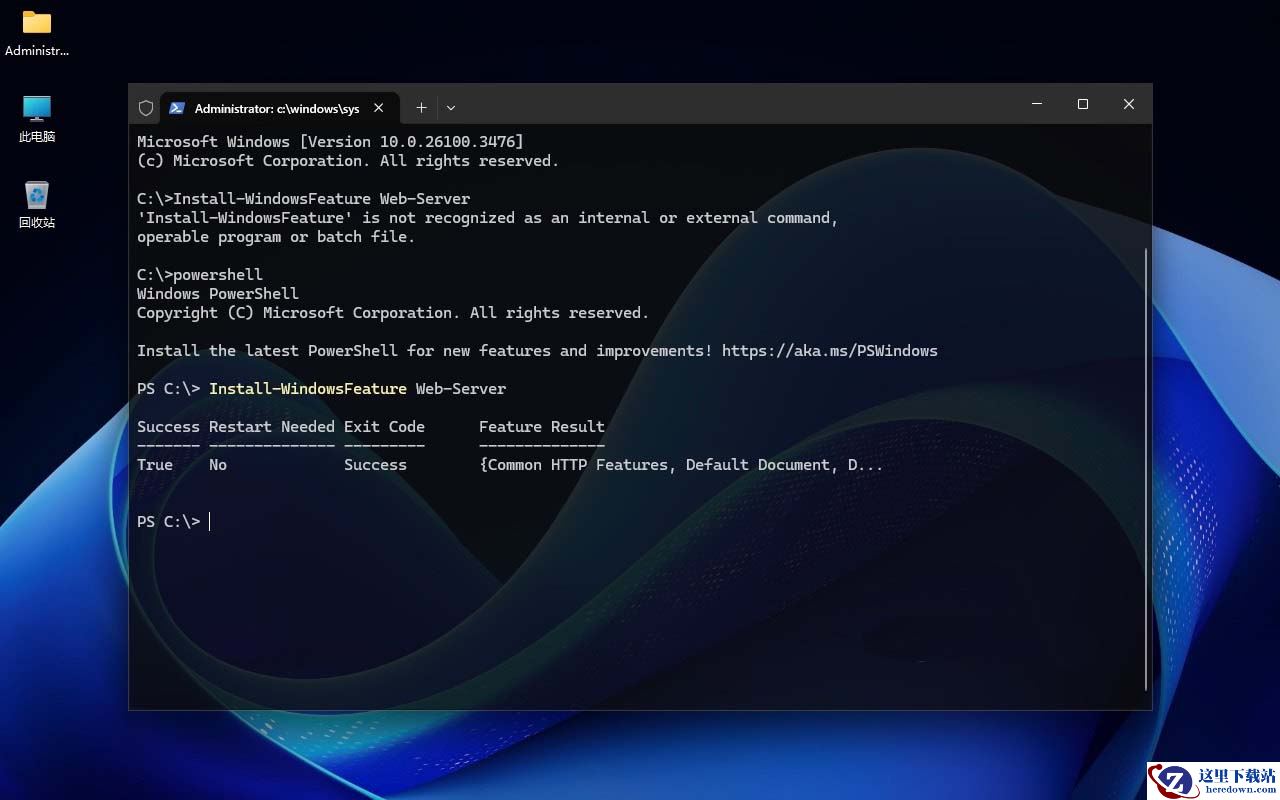Image resolution: width=1280 pixels, height=800 pixels.
Task: Click the terminal's vertical scrollbar
Action: point(1146,468)
